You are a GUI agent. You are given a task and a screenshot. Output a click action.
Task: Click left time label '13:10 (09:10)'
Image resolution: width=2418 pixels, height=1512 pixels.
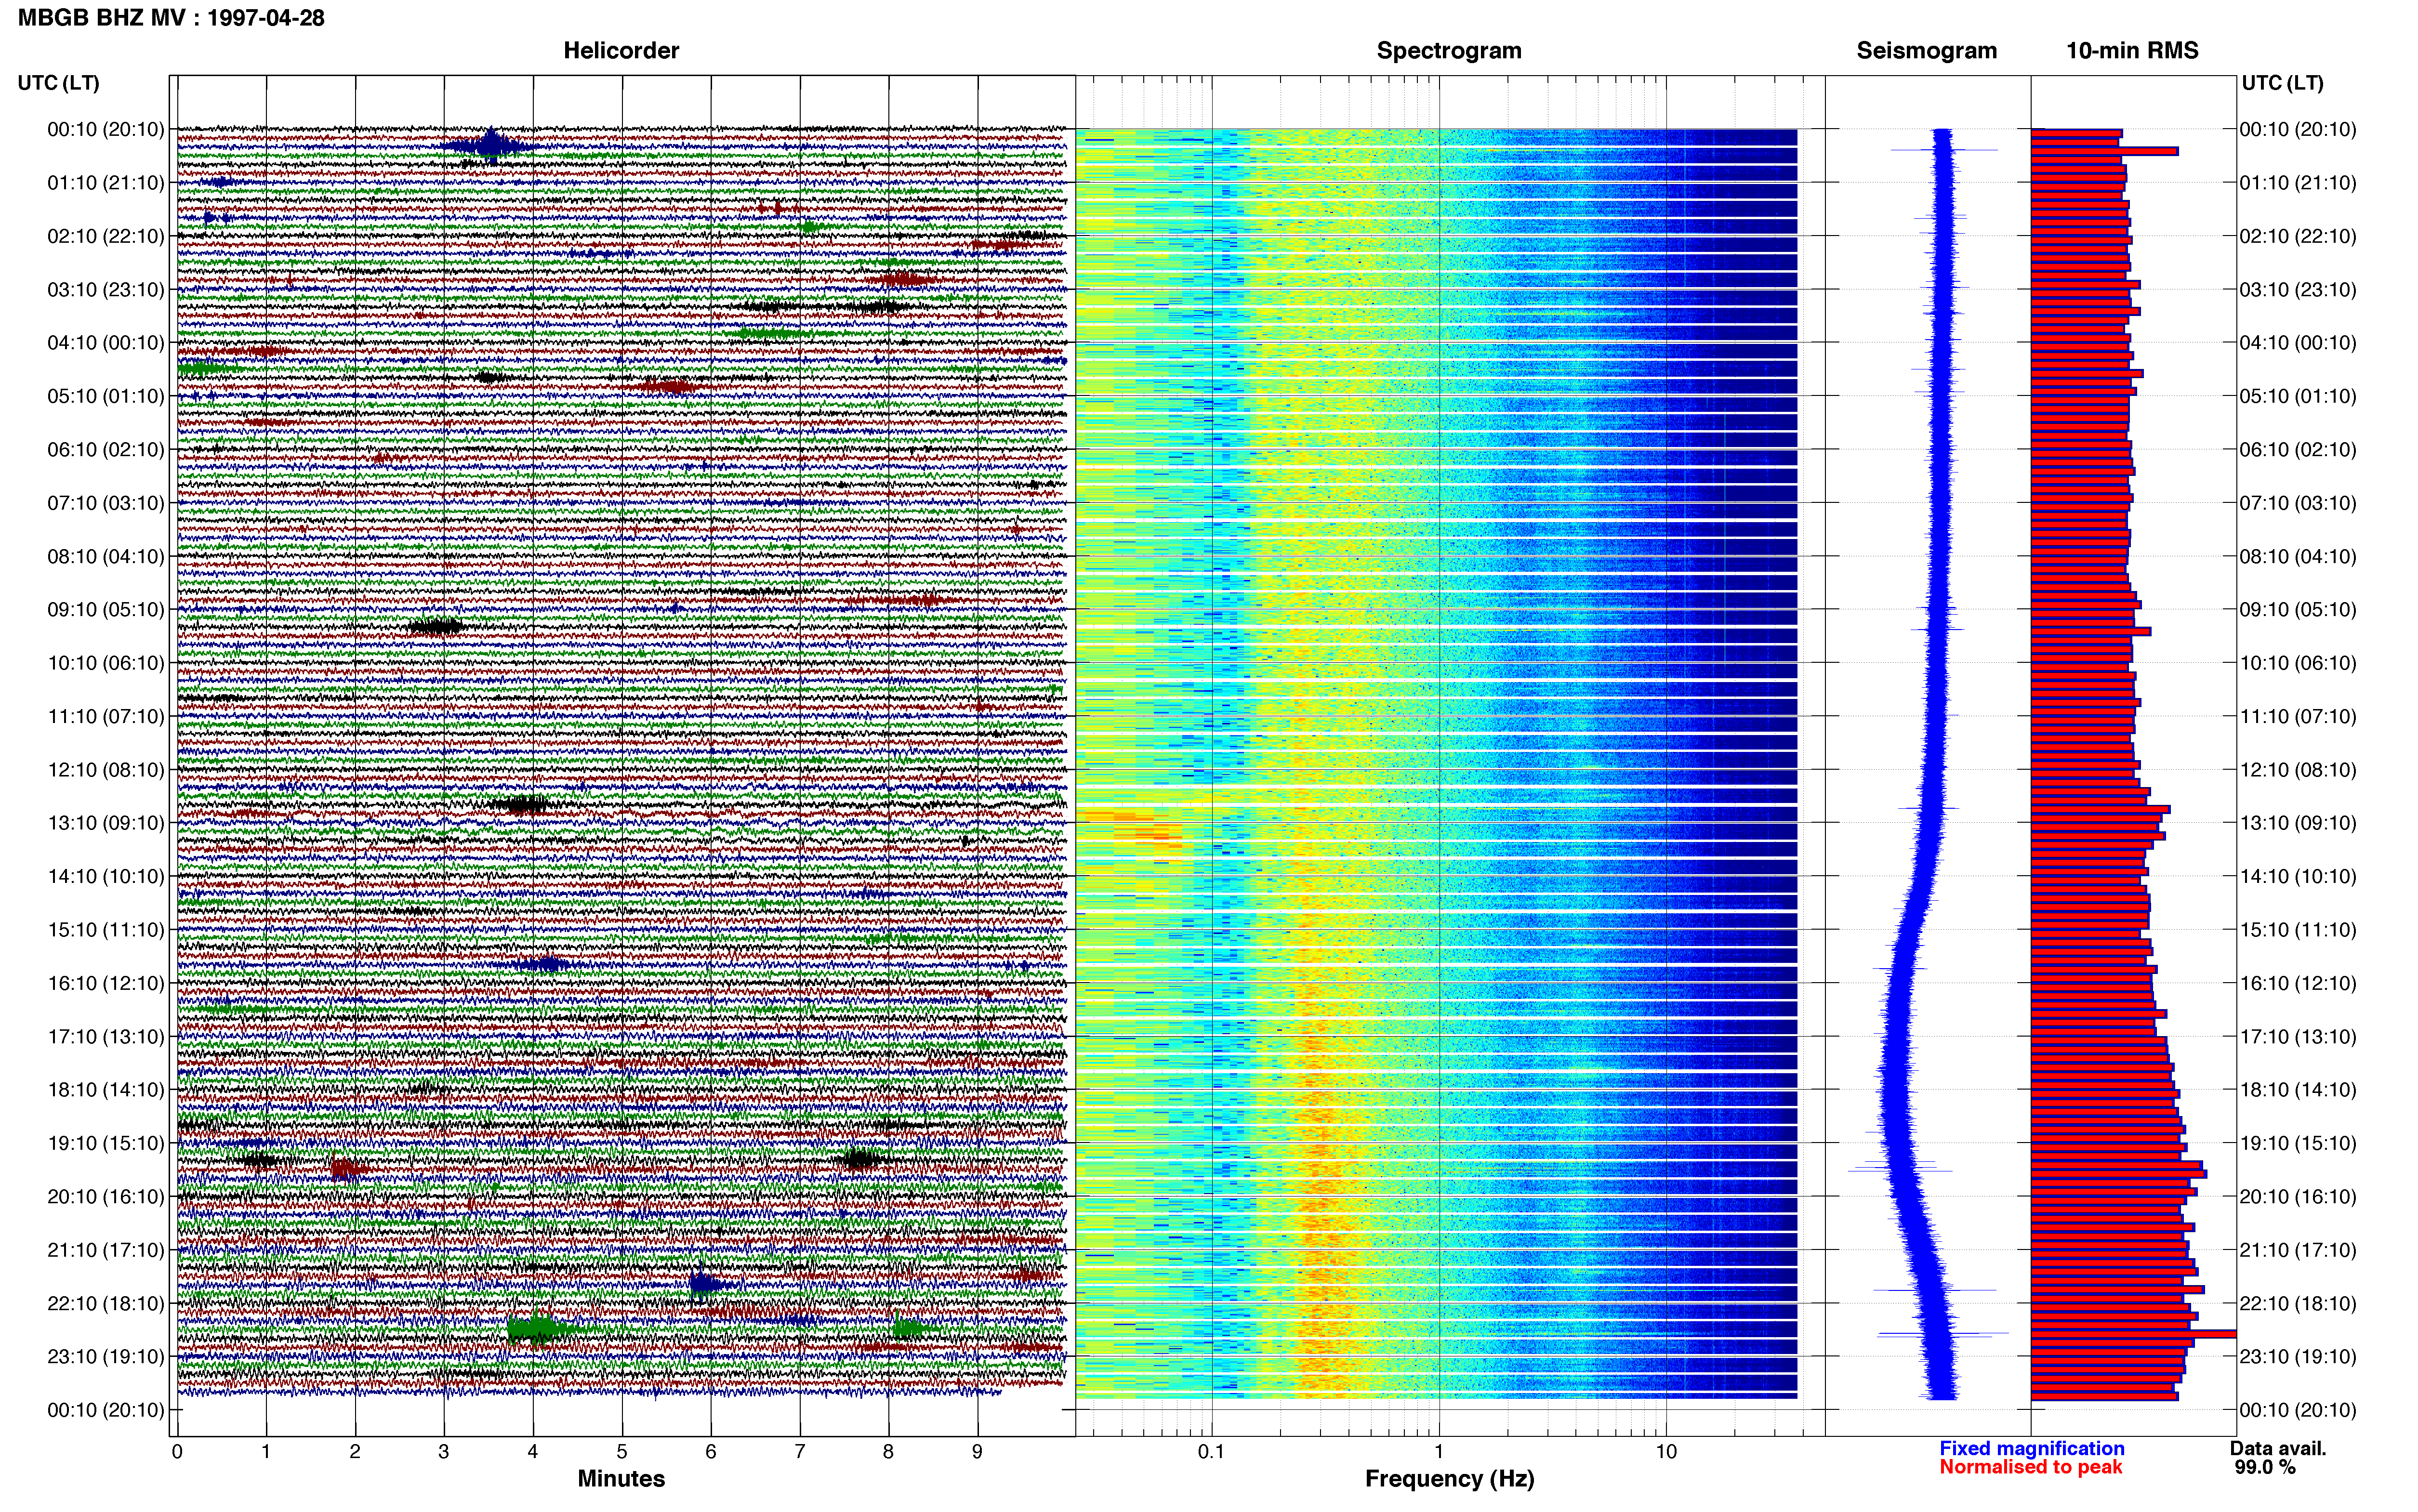(106, 822)
